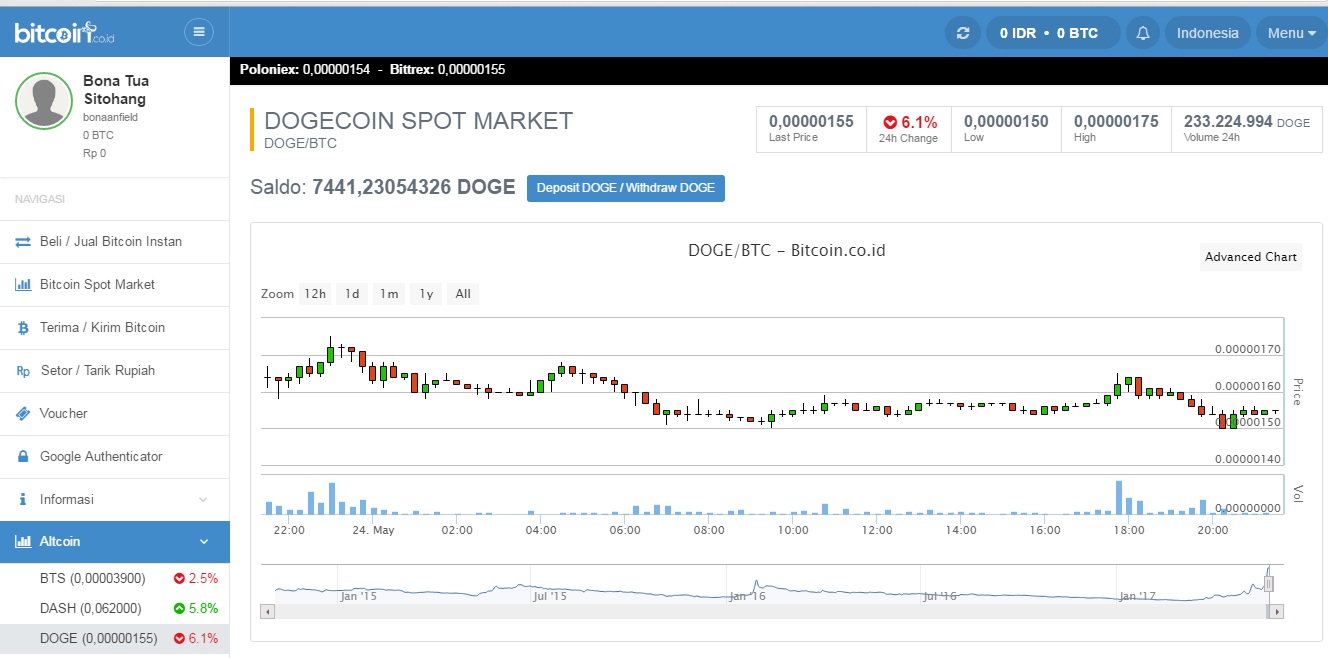The width and height of the screenshot is (1328, 658).
Task: Click the Rp icon beside Setor / Tarik Rupiah
Action: pos(23,371)
